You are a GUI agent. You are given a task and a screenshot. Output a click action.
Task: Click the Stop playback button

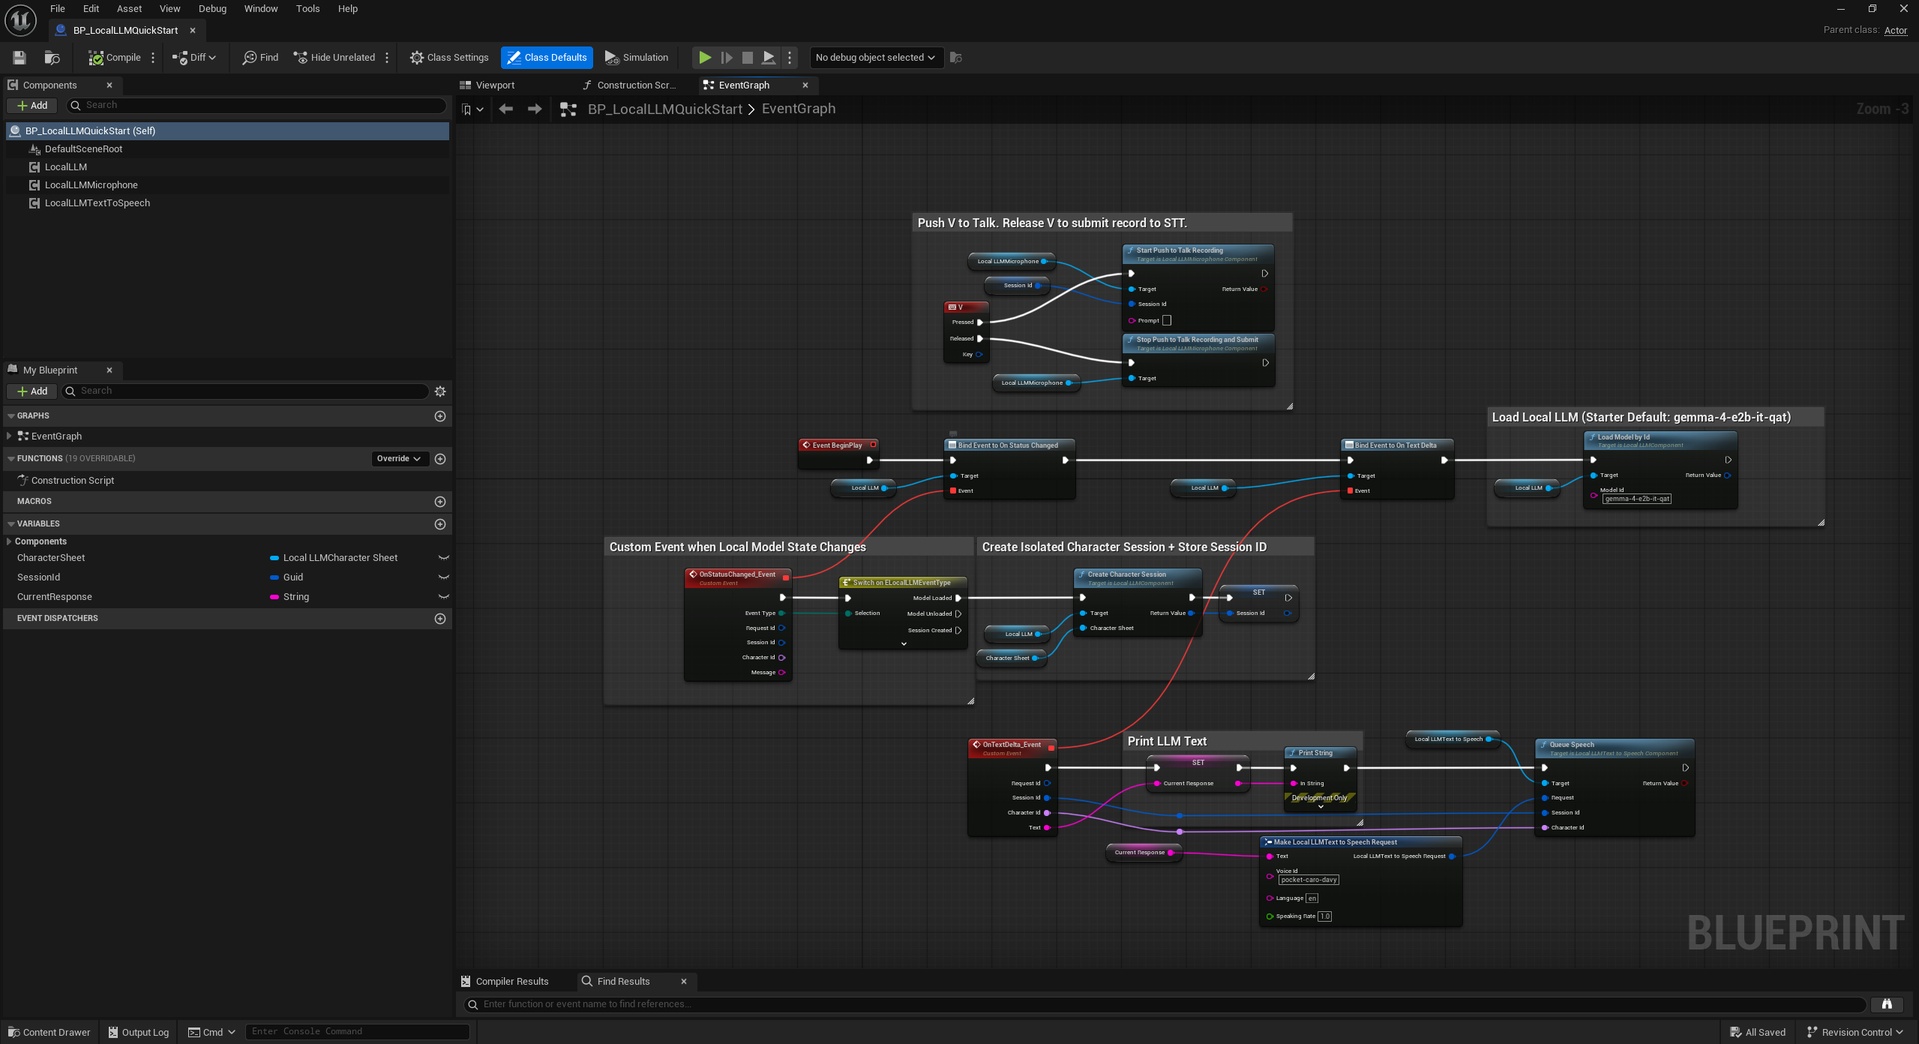click(x=747, y=57)
